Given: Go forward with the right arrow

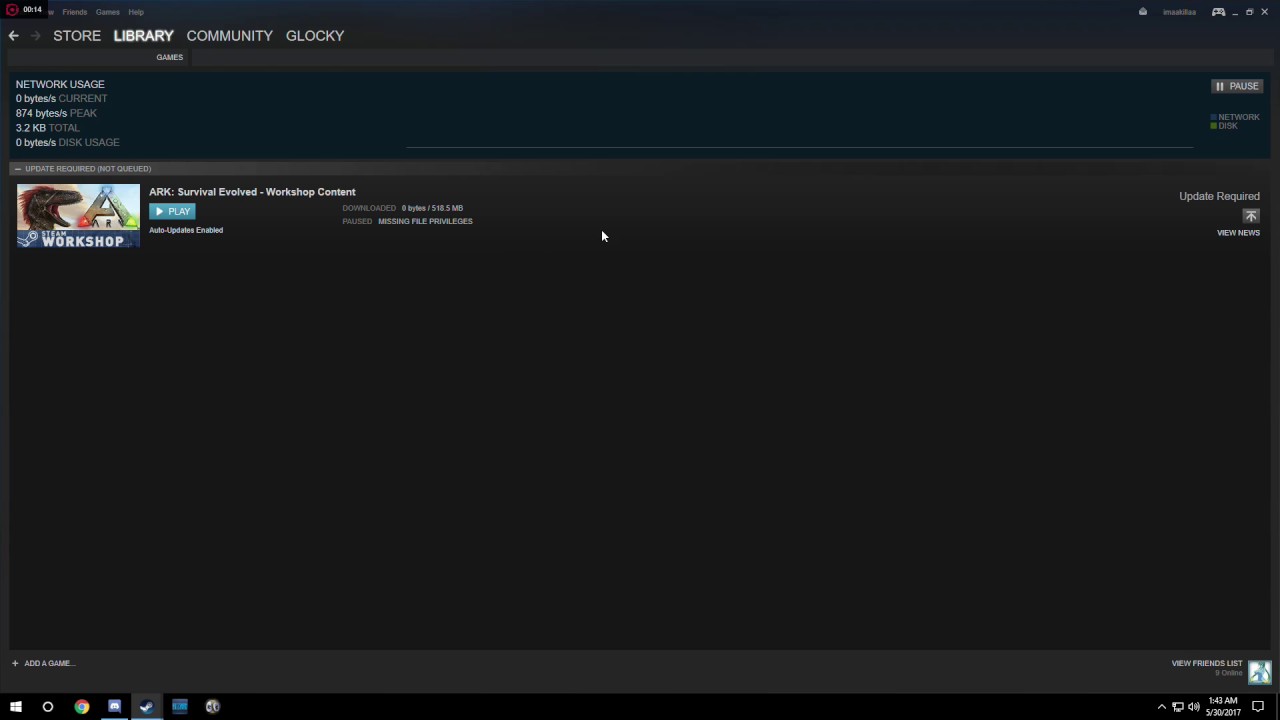Looking at the screenshot, I should click(36, 36).
